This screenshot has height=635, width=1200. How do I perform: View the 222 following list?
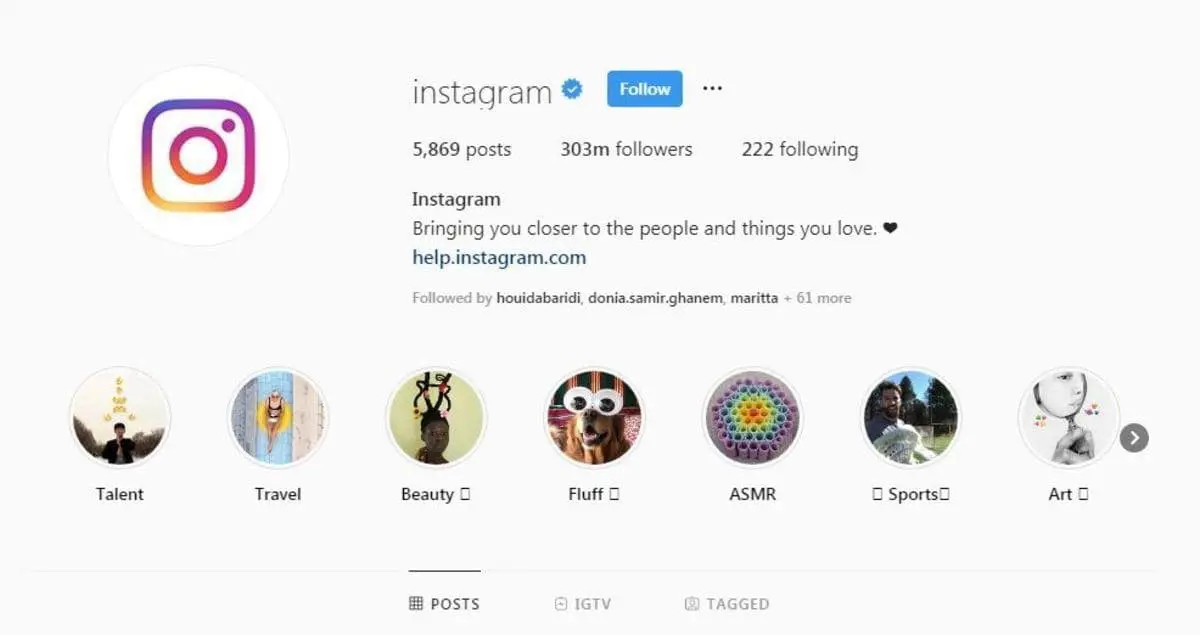coord(800,149)
